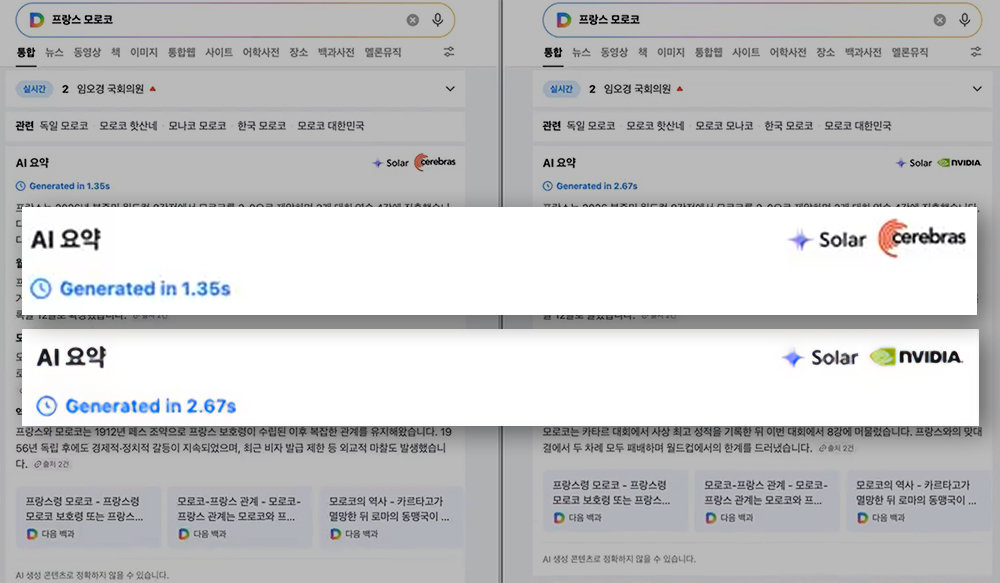Open 모로코-프랑스 관계 source card in left panel
The height and width of the screenshot is (583, 1000).
[239, 517]
